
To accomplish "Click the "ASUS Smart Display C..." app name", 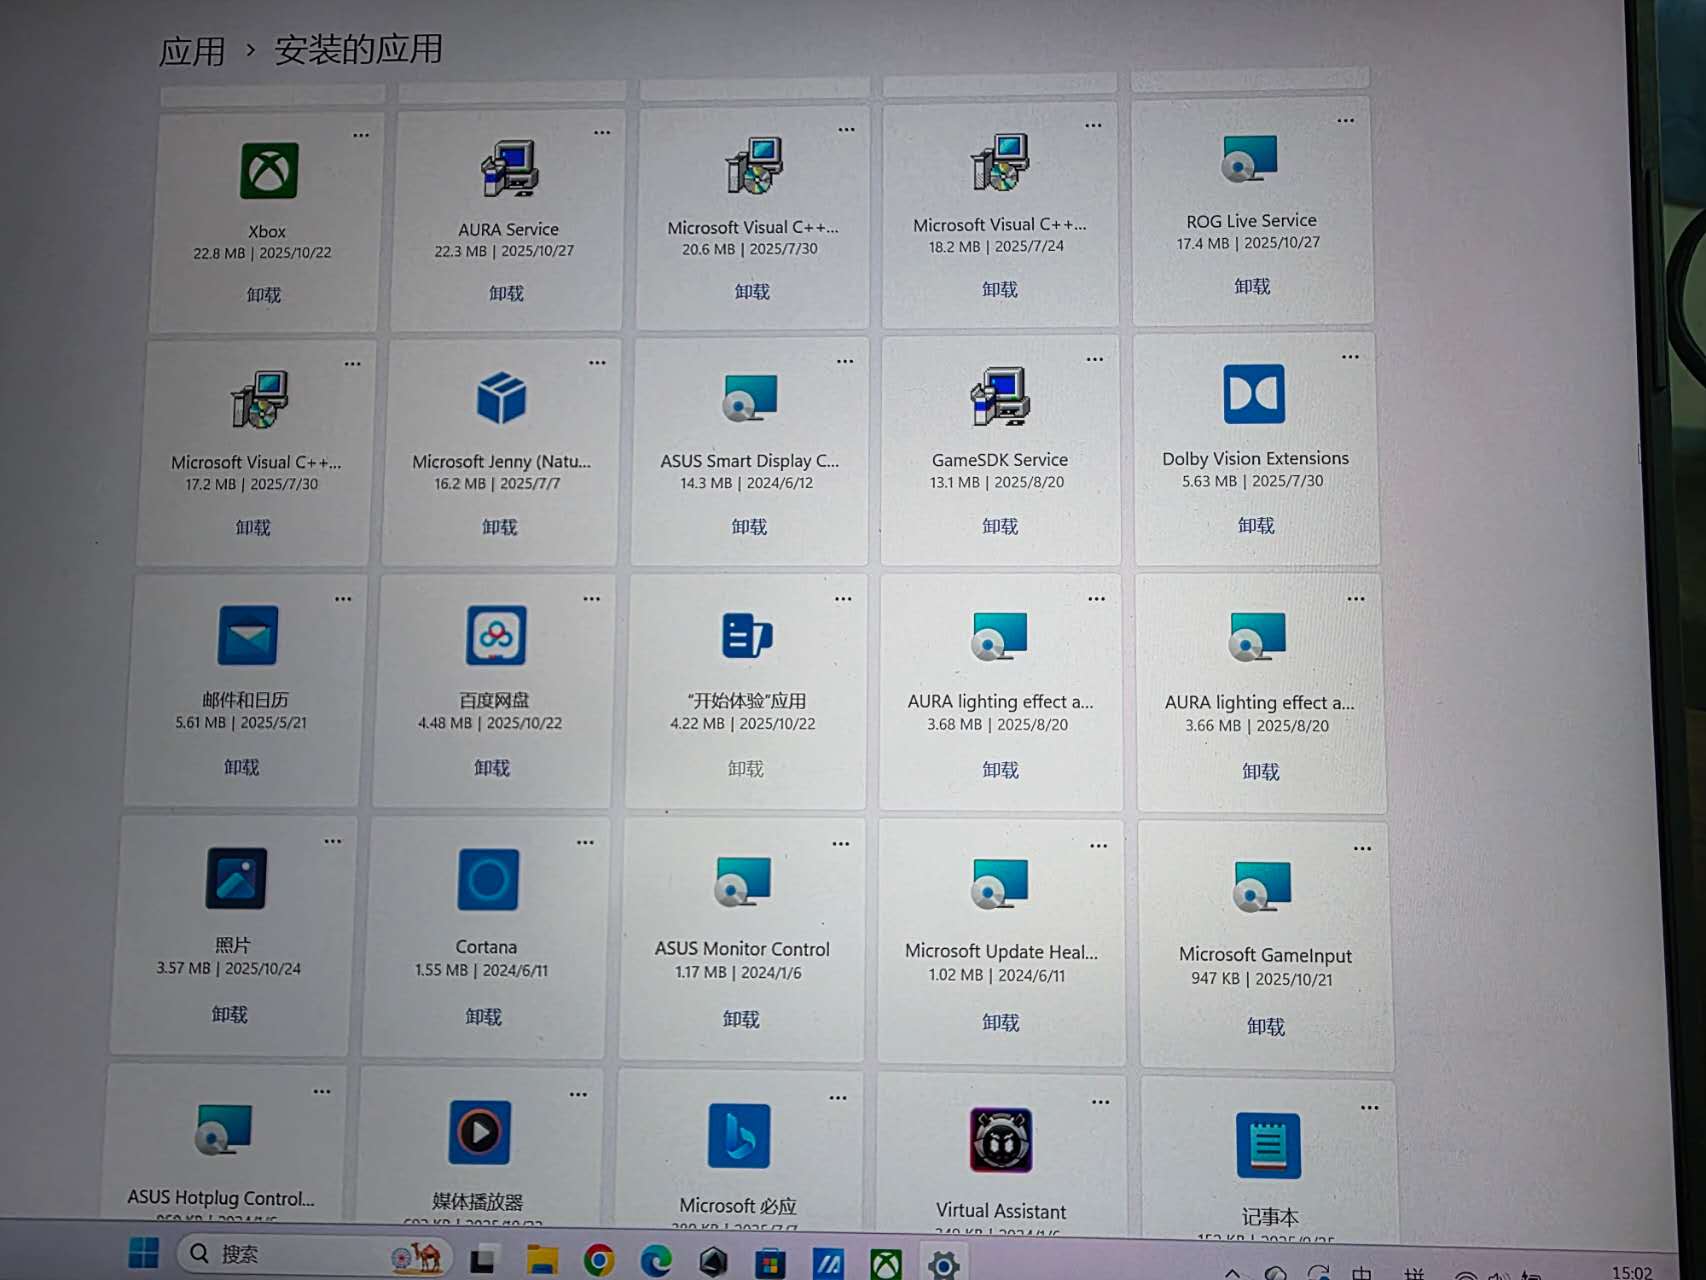I will [750, 461].
